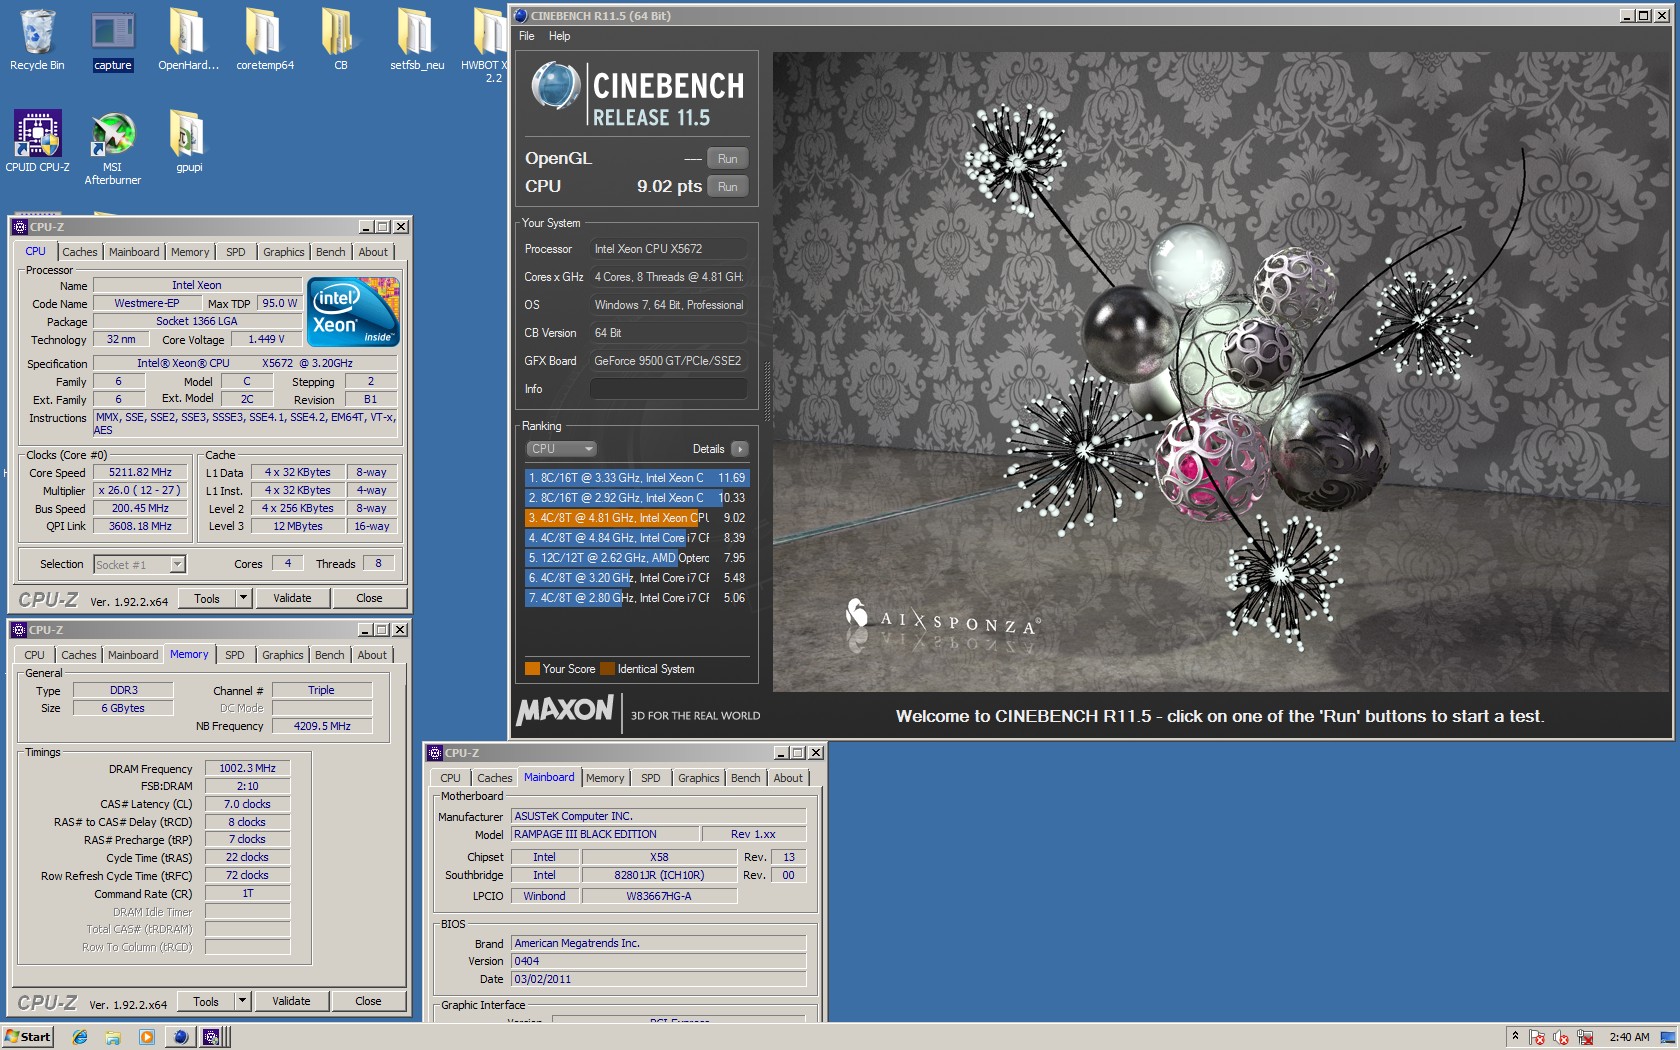Open the coretemp64 folder icon
This screenshot has width=1680, height=1050.
point(265,40)
